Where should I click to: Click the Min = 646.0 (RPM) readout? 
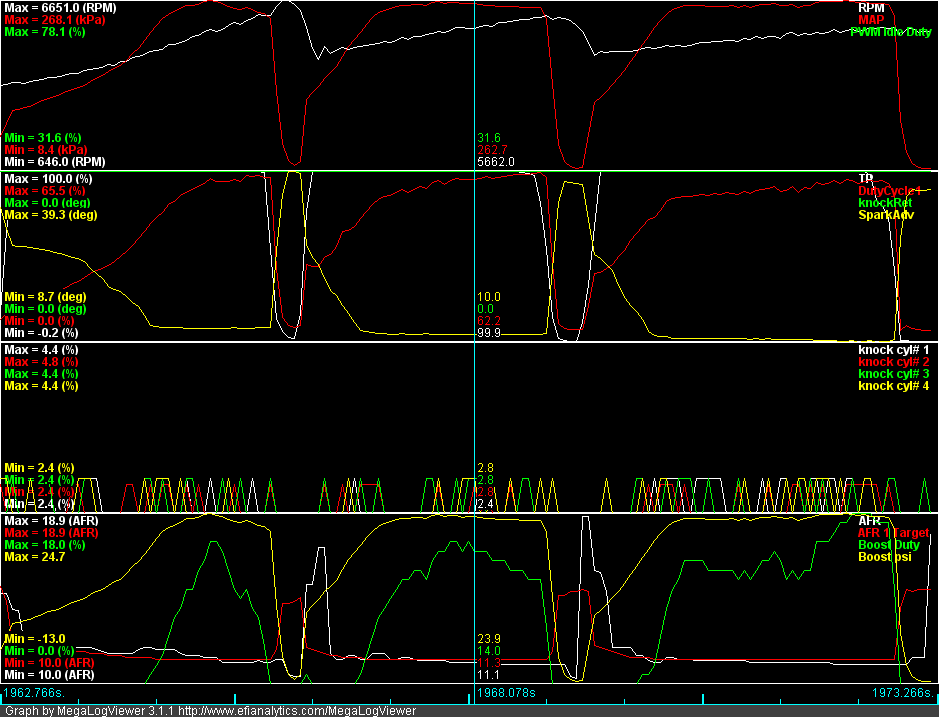tap(55, 161)
